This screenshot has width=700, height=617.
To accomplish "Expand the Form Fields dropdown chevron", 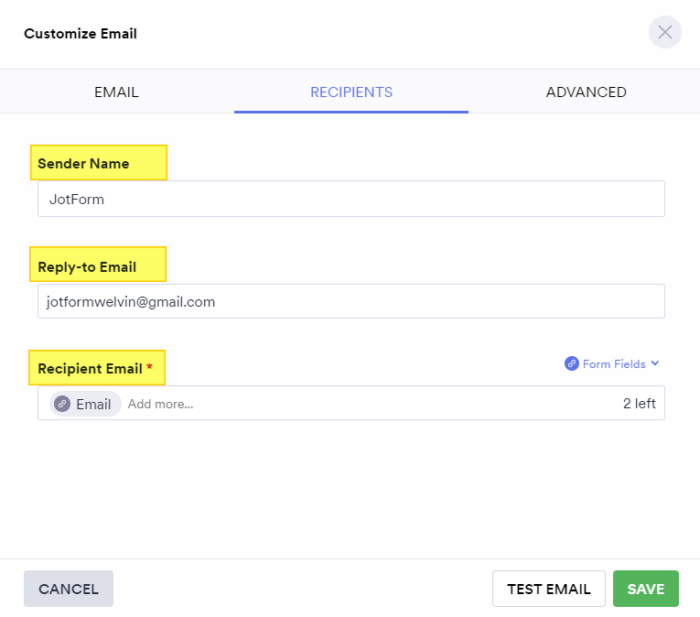I will click(x=655, y=364).
